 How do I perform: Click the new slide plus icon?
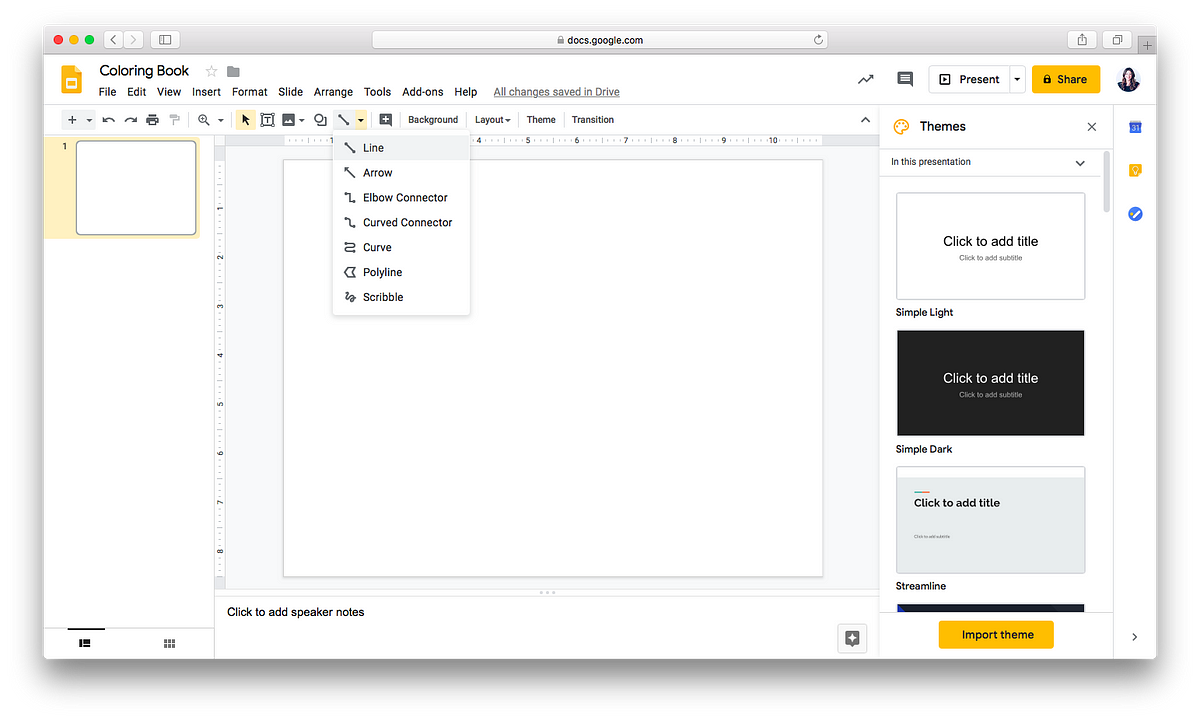point(72,120)
